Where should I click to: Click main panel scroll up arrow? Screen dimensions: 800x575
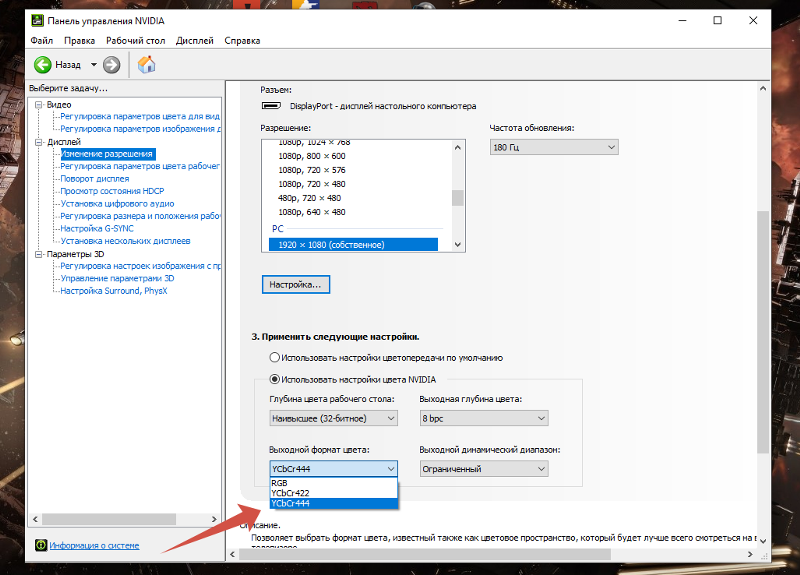click(763, 89)
